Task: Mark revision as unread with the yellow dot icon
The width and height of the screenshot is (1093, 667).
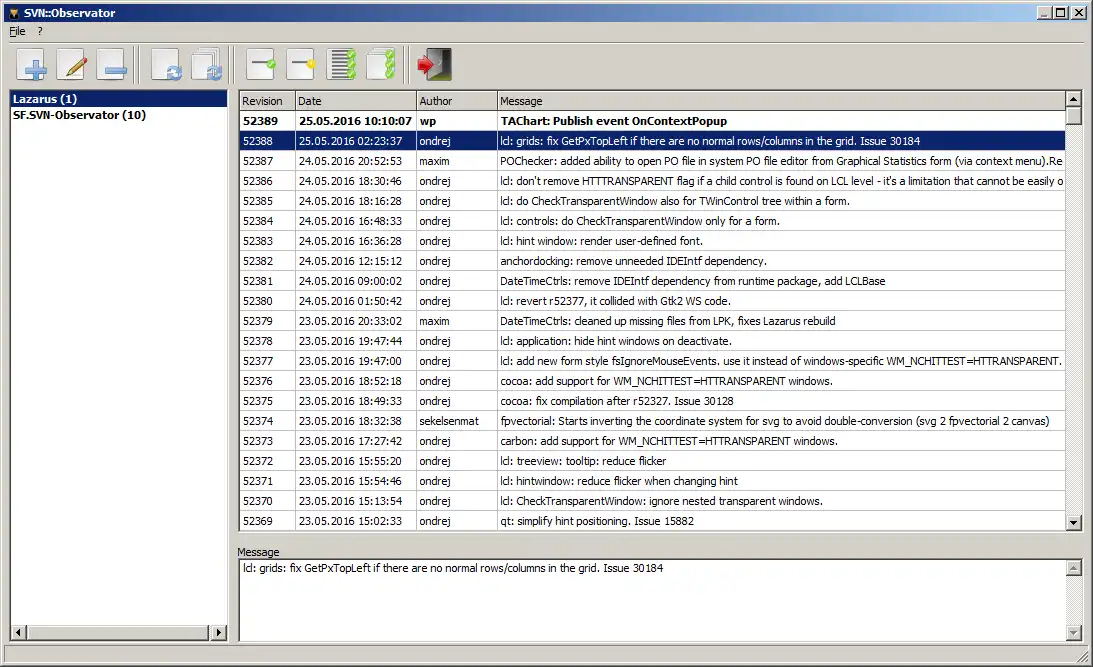Action: coord(302,65)
